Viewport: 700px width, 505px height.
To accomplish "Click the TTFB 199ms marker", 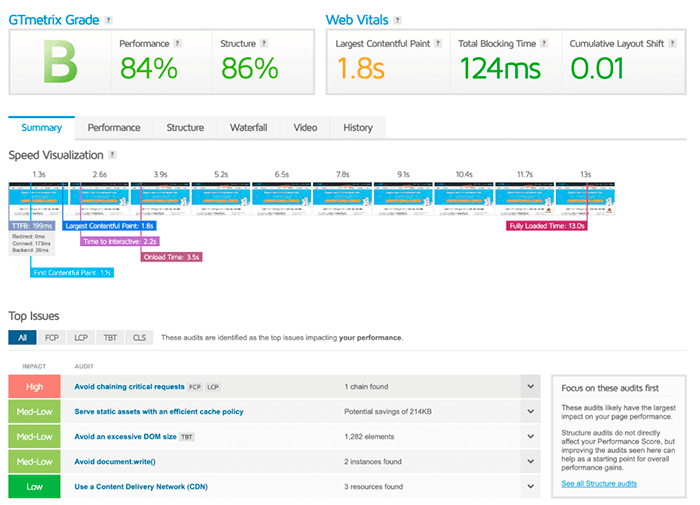I will click(x=32, y=226).
